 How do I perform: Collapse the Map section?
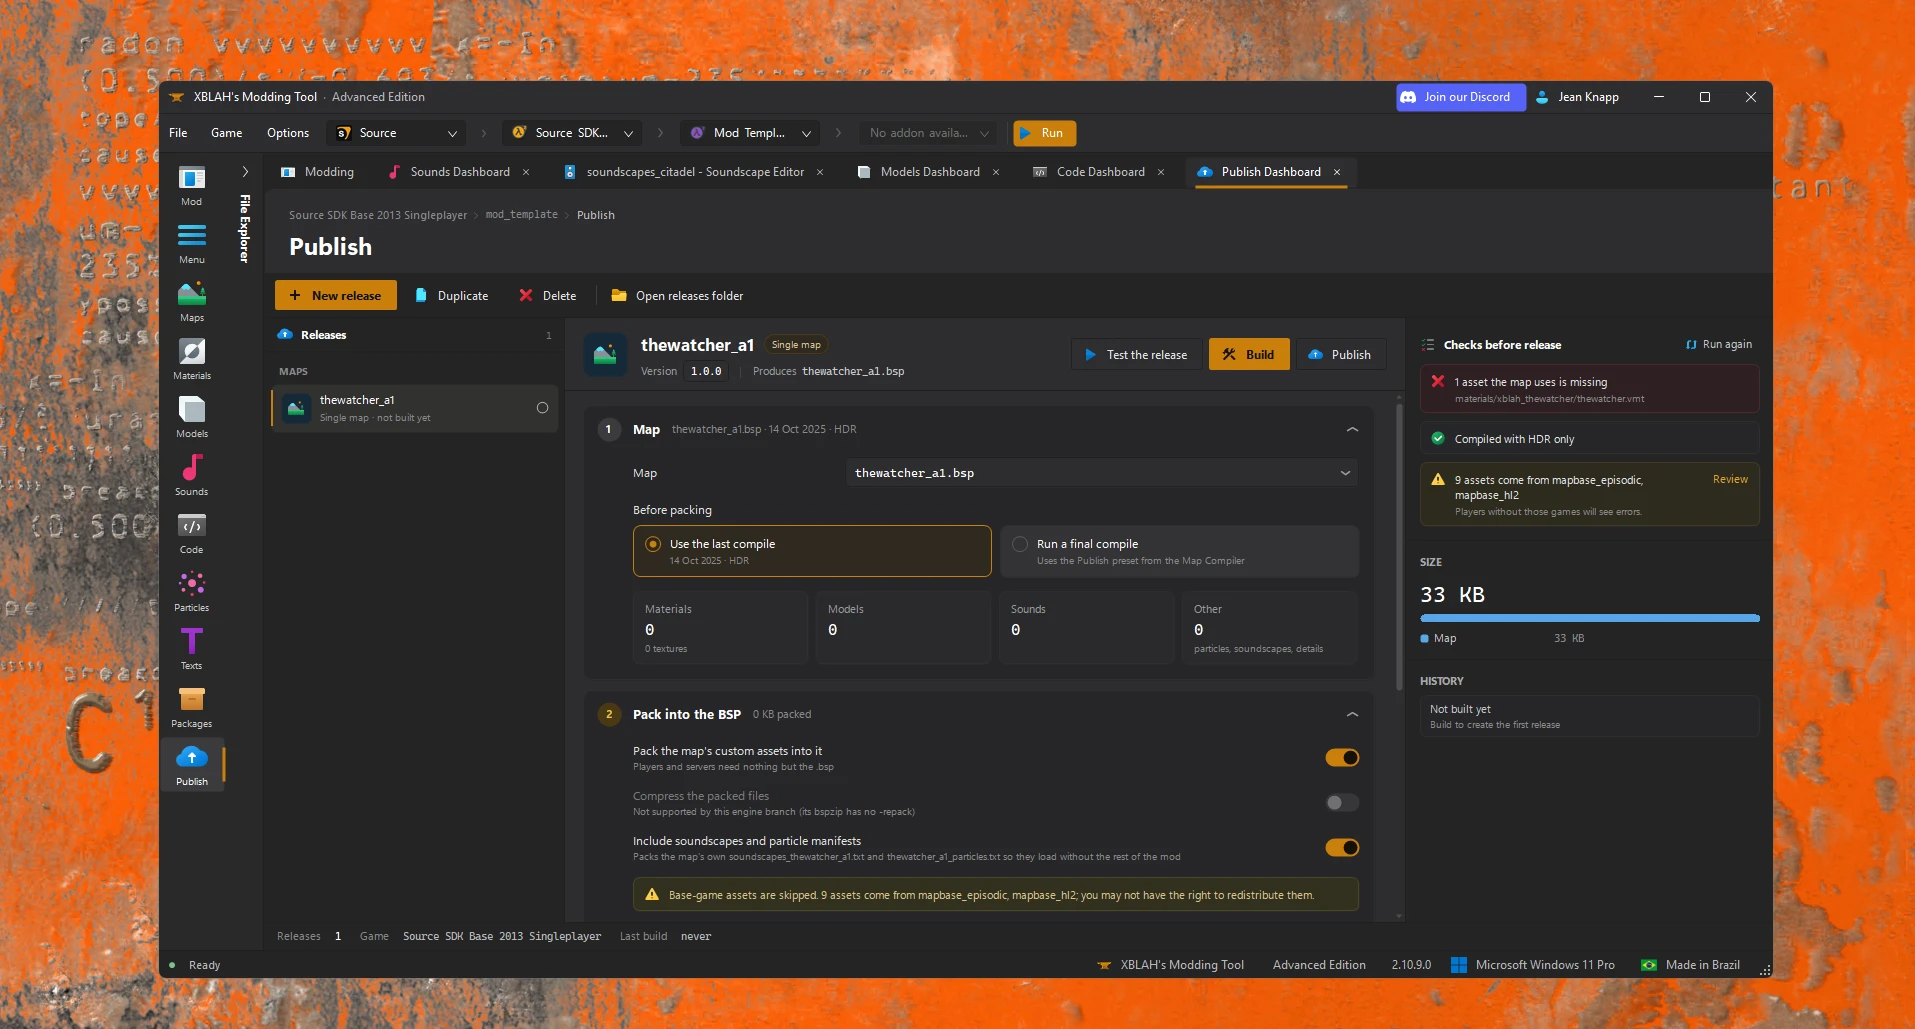point(1352,430)
